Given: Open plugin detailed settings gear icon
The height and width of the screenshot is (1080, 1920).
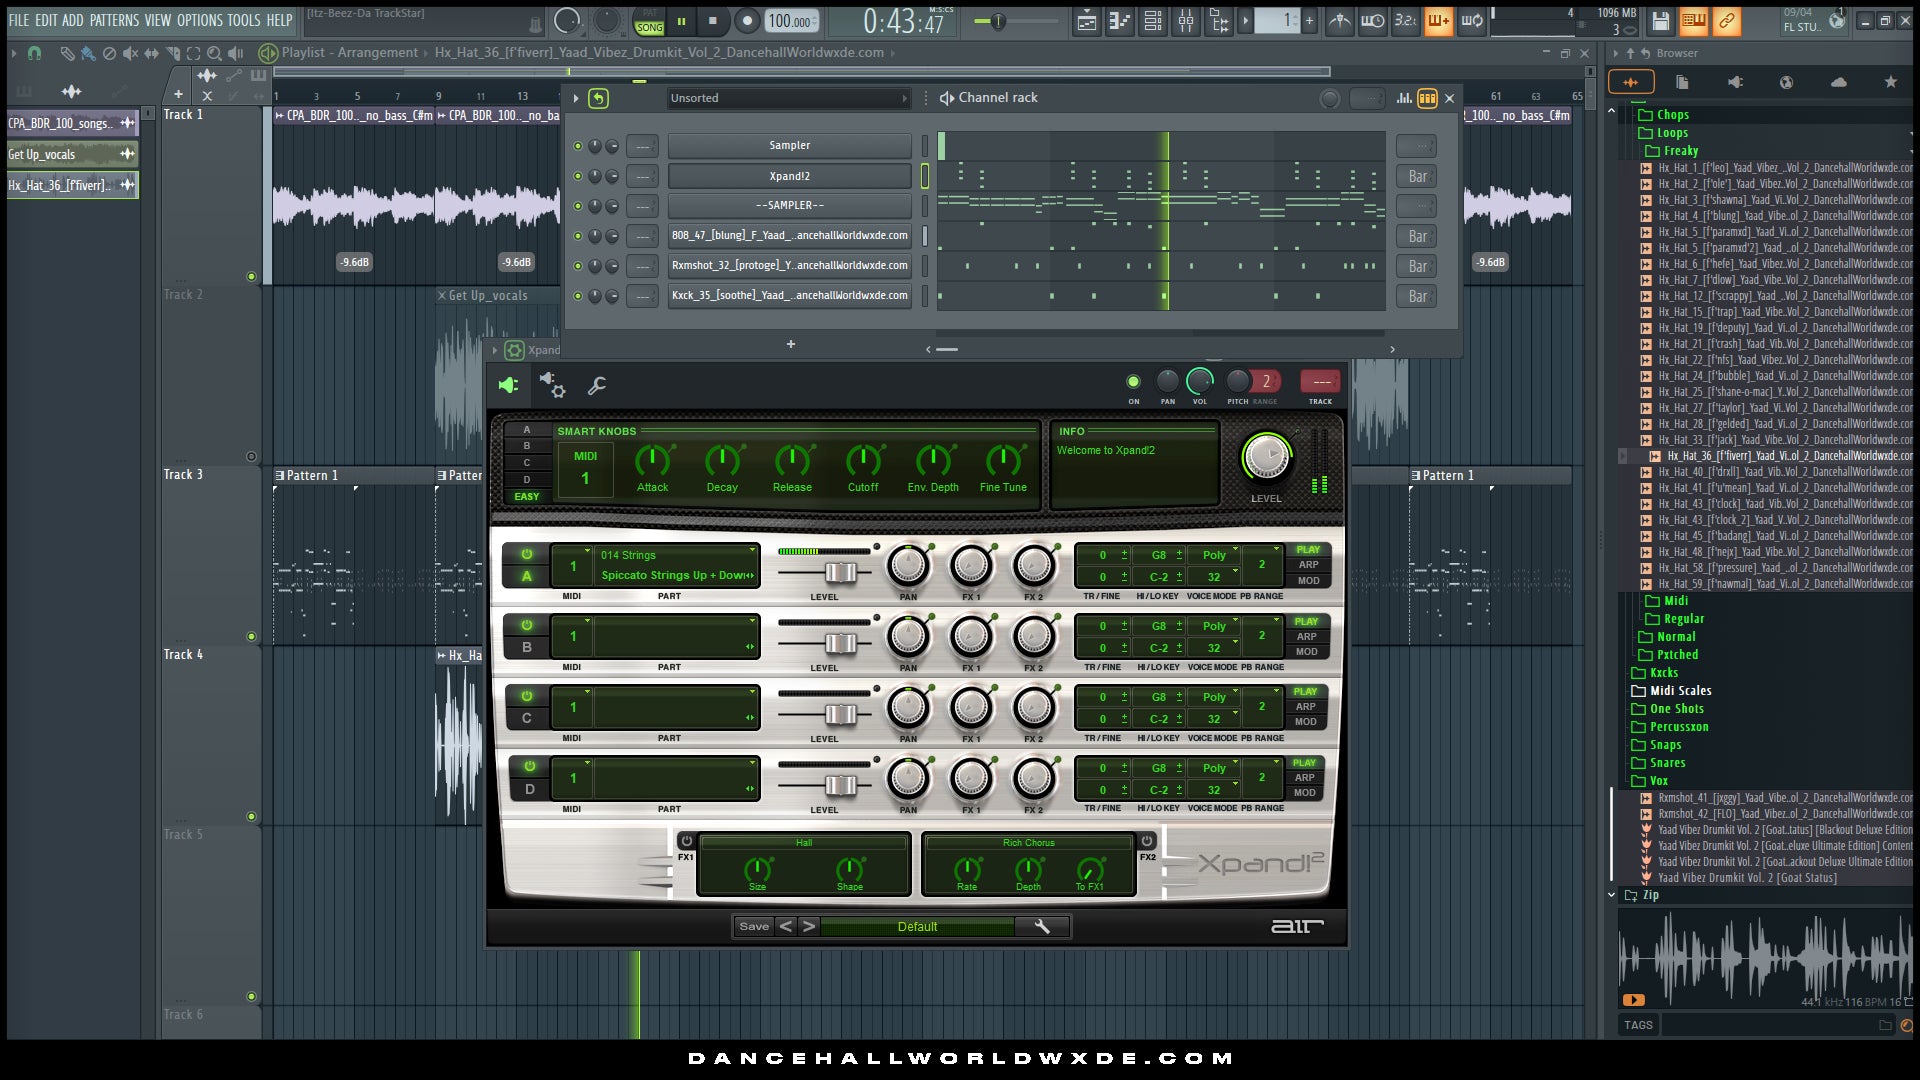Looking at the screenshot, I should coord(552,385).
